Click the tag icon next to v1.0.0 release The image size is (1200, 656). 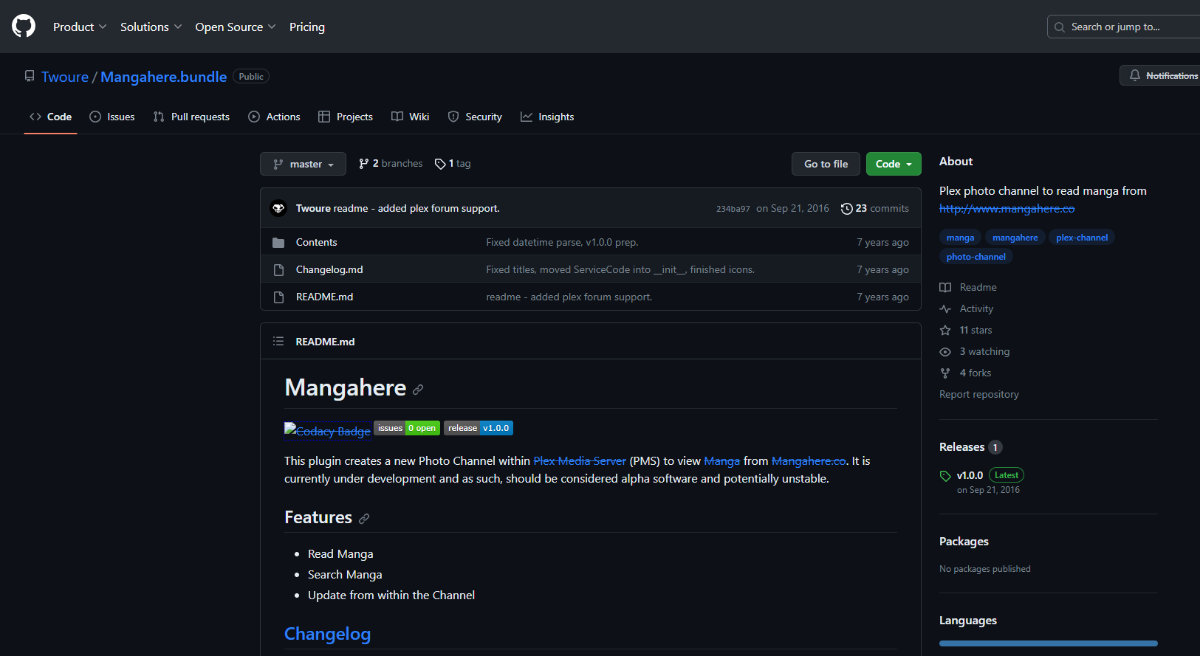[945, 476]
